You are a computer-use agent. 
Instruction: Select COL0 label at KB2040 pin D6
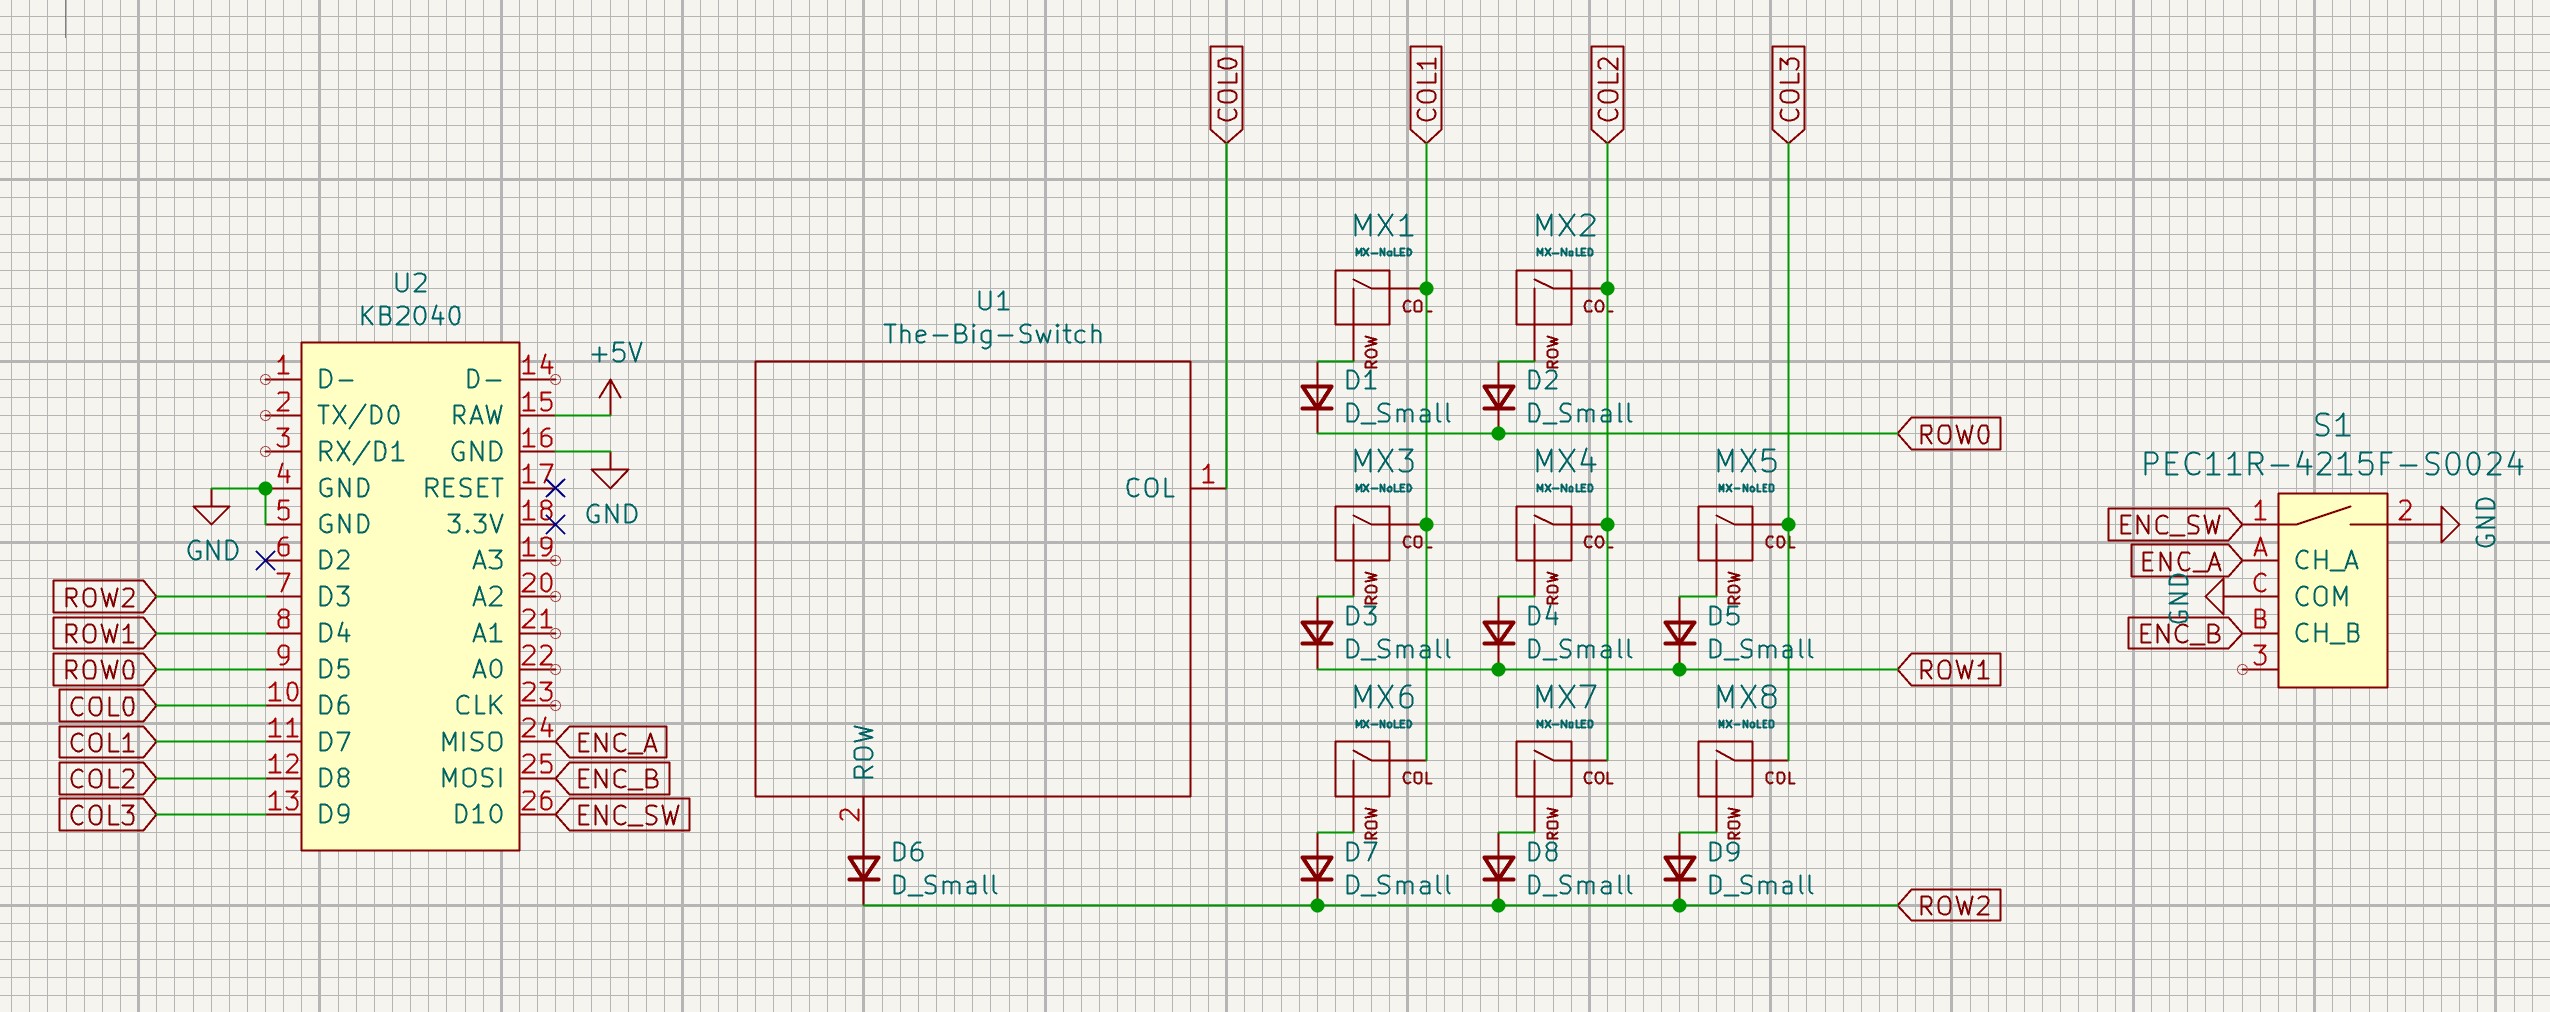pos(108,706)
